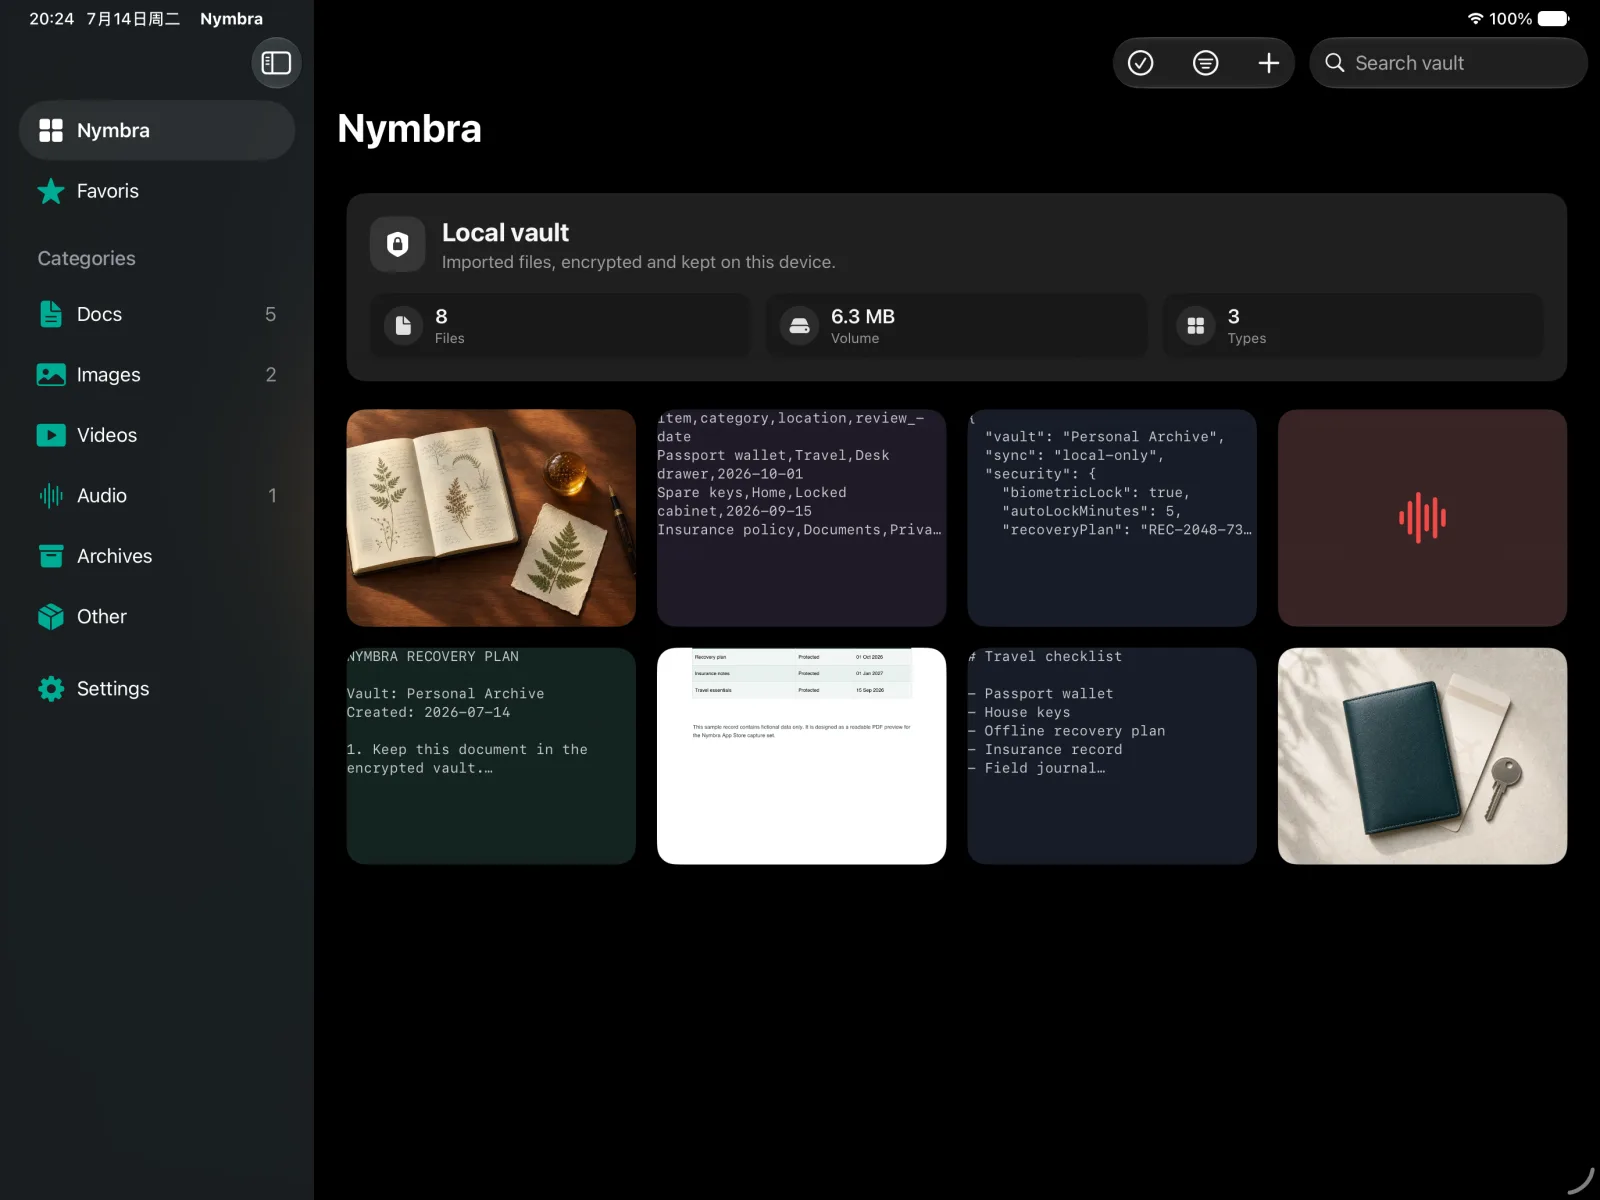Screen dimensions: 1600x1200
Task: Click the Images picture icon
Action: (51, 375)
